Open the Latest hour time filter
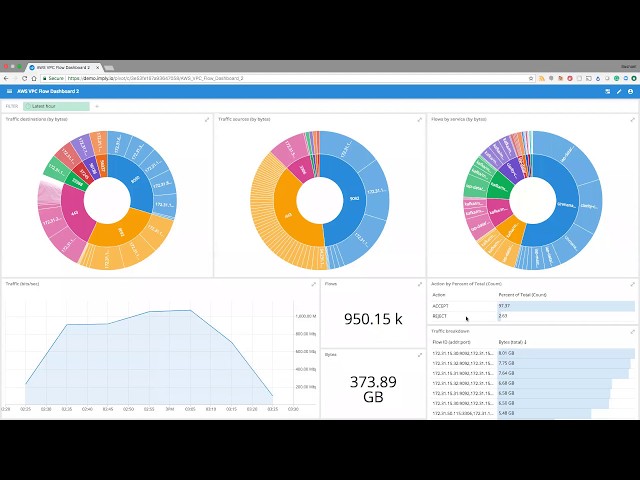This screenshot has width=640, height=480. pyautogui.click(x=56, y=107)
